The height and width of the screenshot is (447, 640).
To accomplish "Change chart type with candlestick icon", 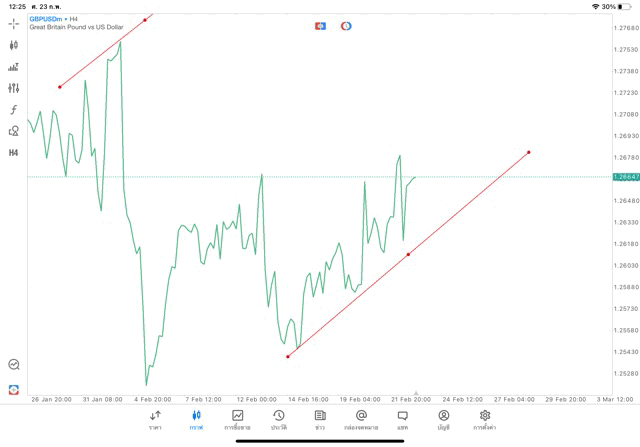I will 14,45.
